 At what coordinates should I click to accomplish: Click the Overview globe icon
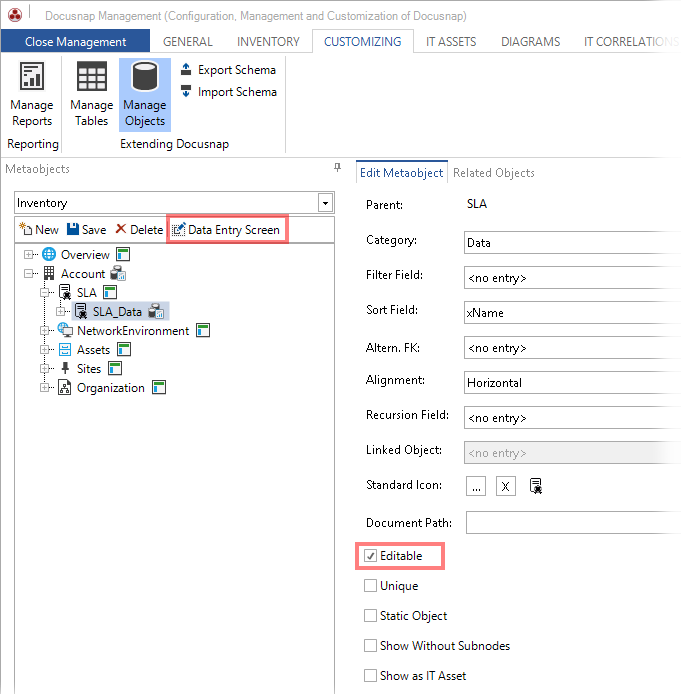tap(49, 254)
